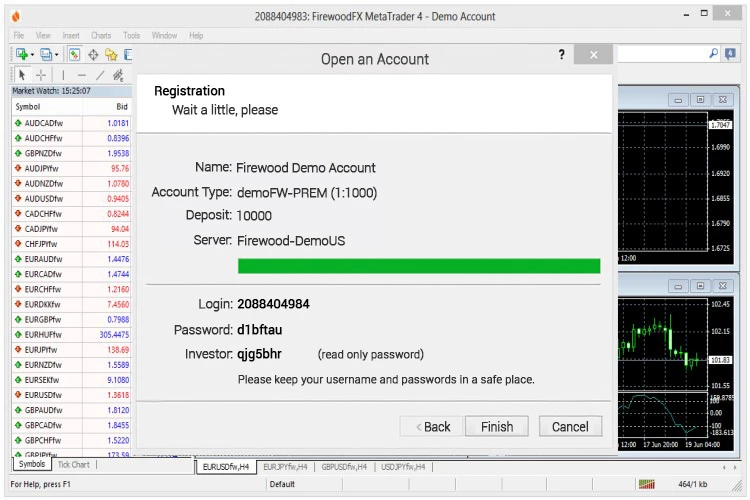Screen dimensions: 750x500
Task: Select the Vertical Line drawing tool
Action: (63, 75)
